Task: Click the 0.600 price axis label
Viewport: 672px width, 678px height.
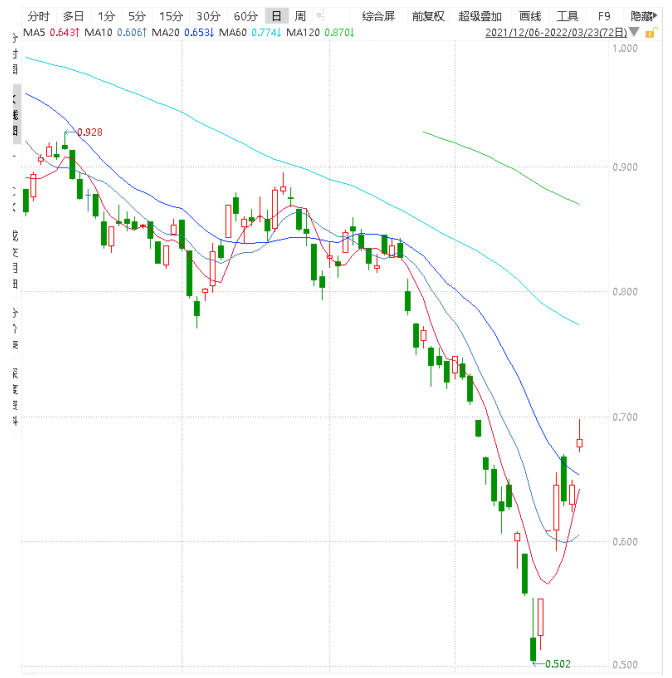Action: tap(625, 542)
